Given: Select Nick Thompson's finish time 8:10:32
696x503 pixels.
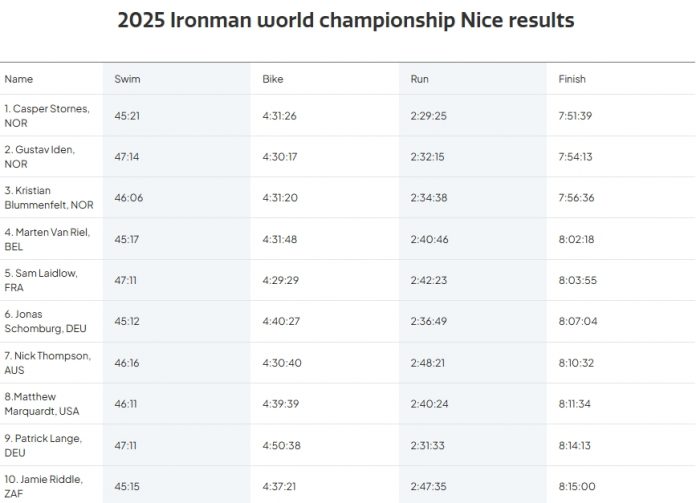Looking at the screenshot, I should pyautogui.click(x=576, y=363).
